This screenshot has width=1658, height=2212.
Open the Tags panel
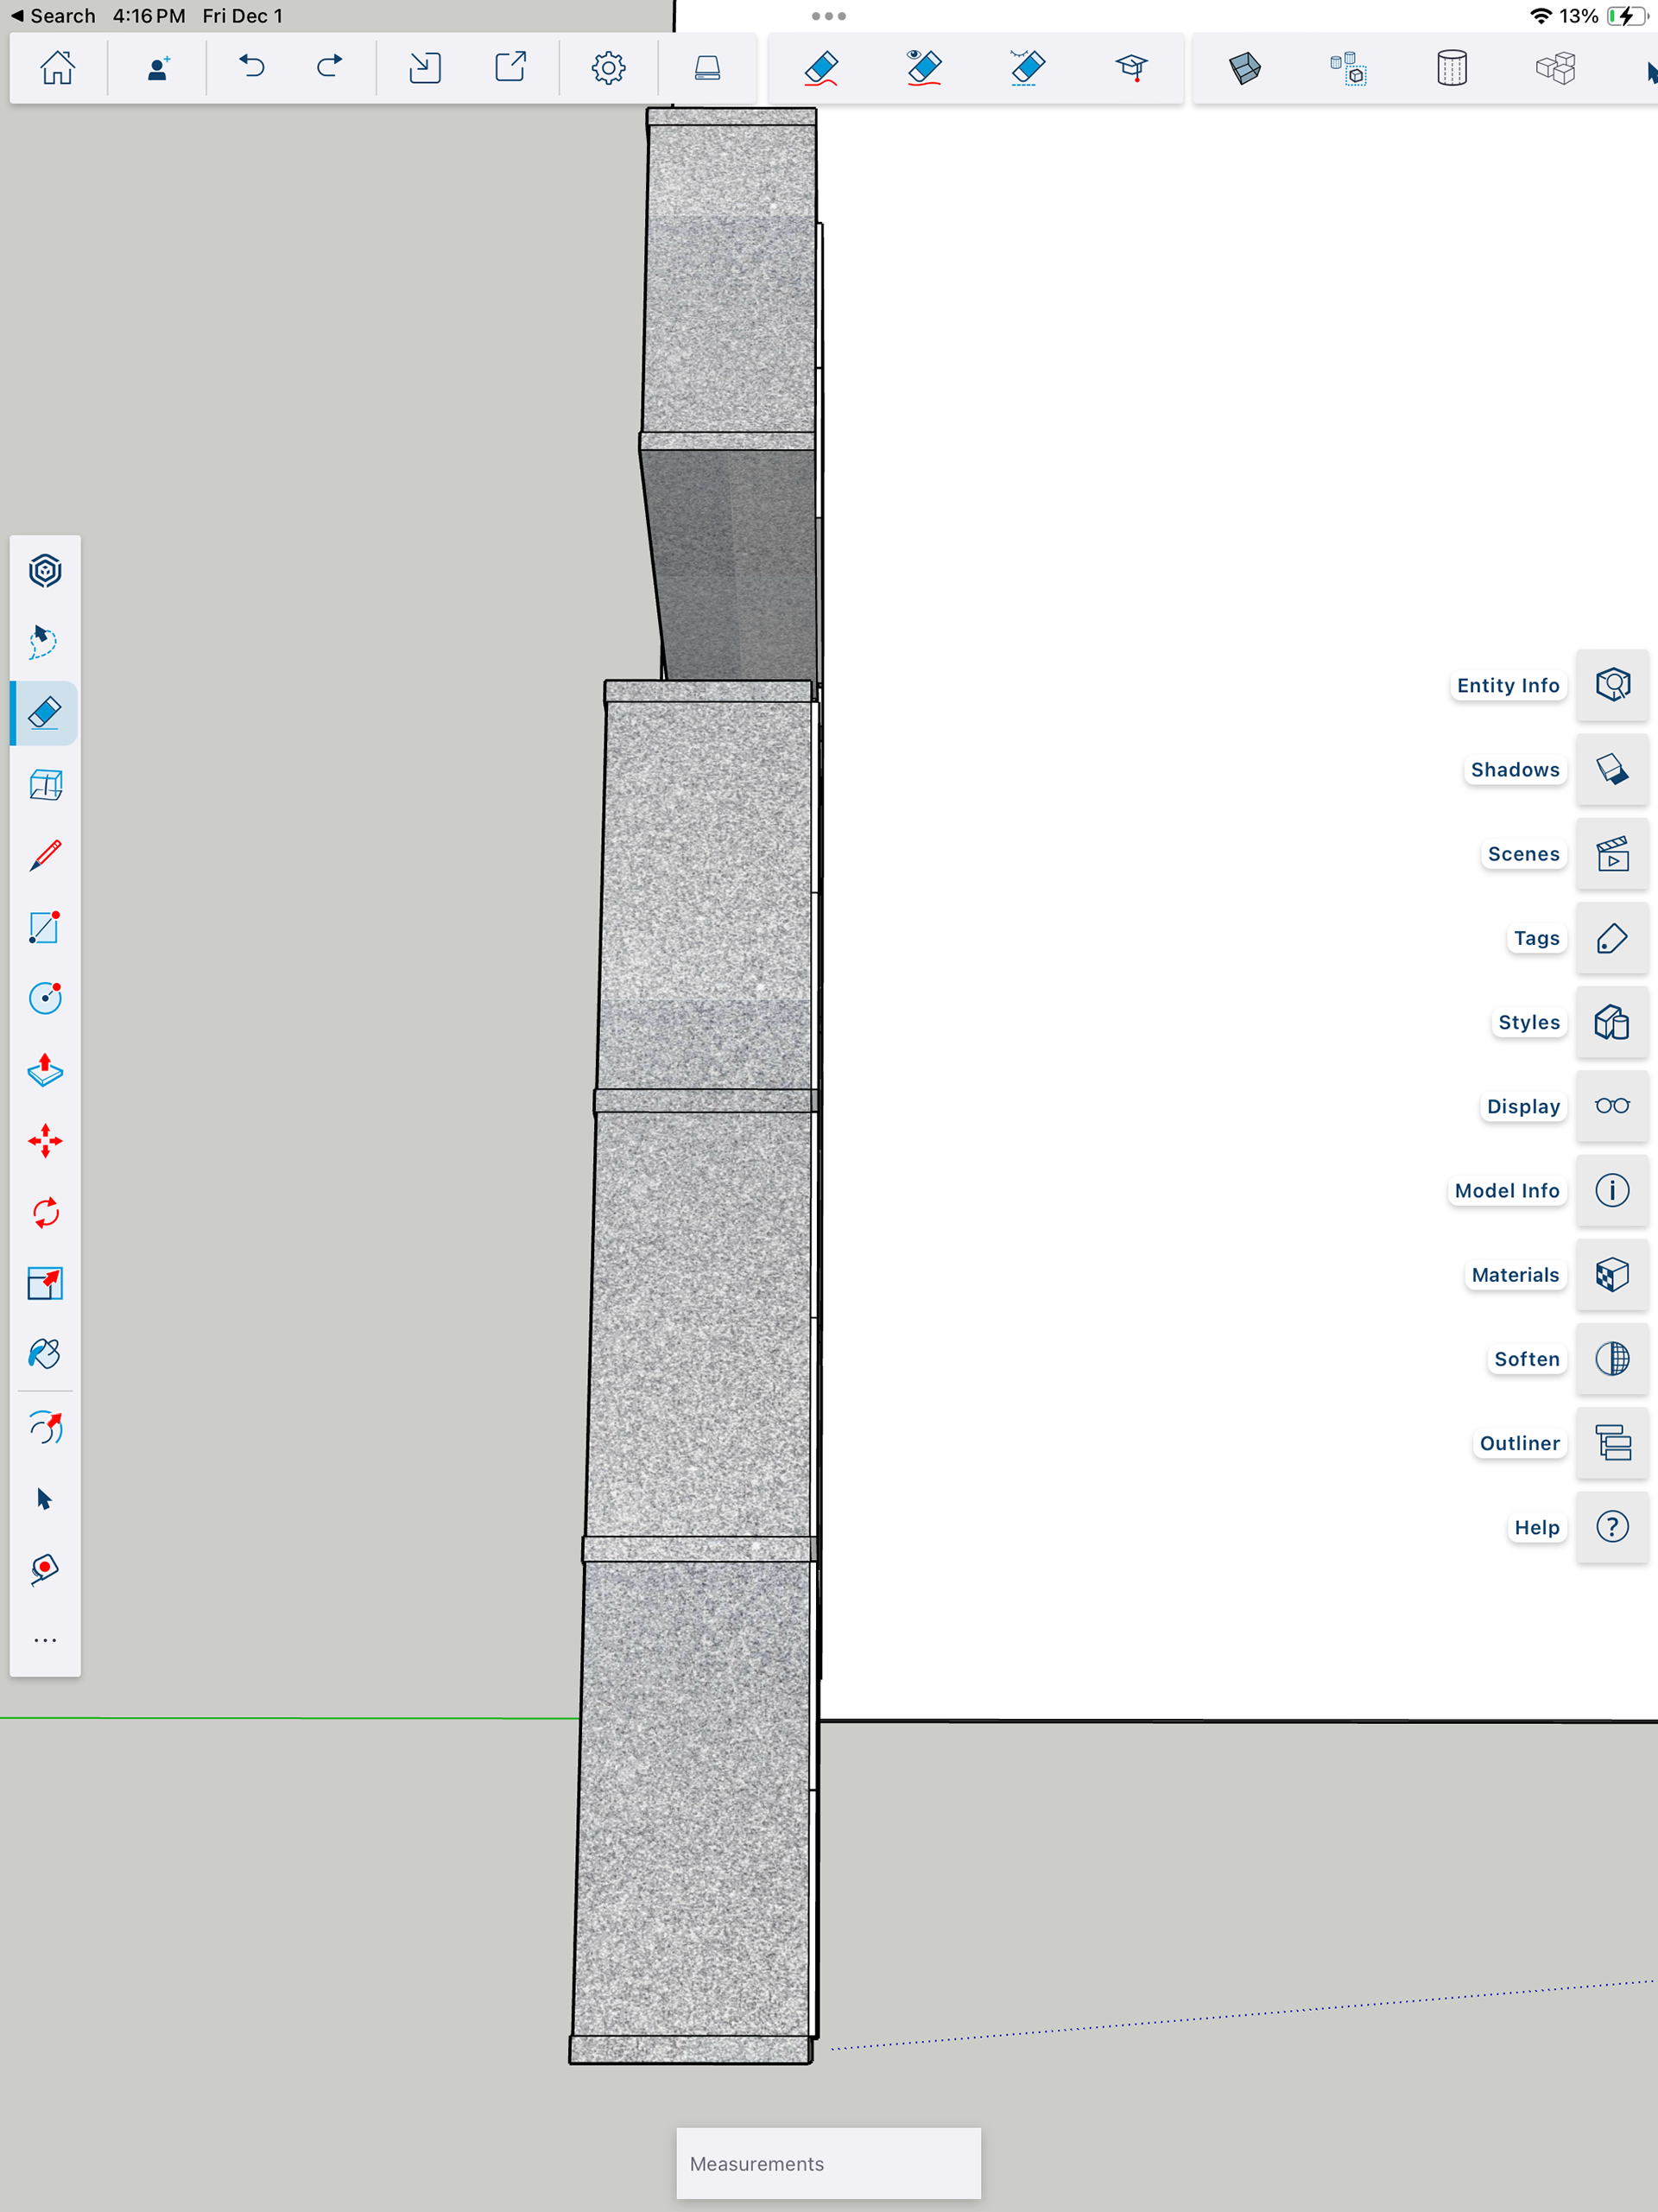pos(1612,938)
